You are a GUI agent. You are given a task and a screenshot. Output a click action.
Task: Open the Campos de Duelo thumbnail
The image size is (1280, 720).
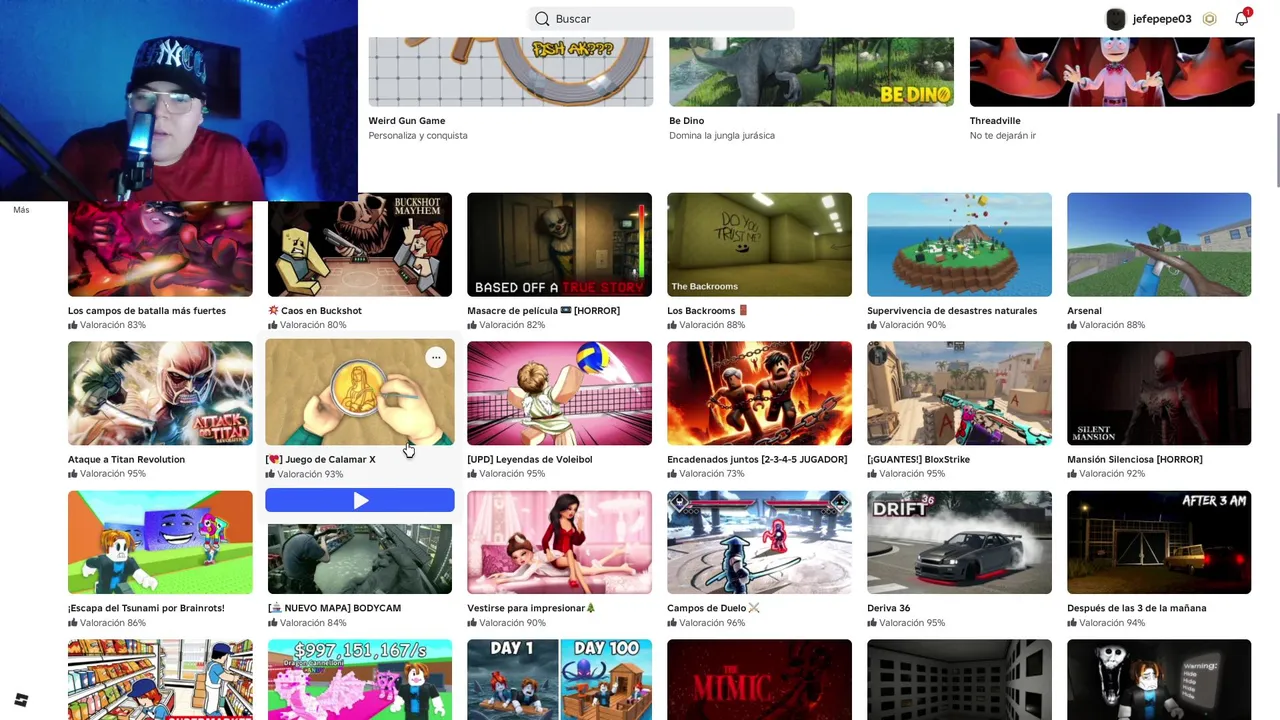tap(759, 542)
